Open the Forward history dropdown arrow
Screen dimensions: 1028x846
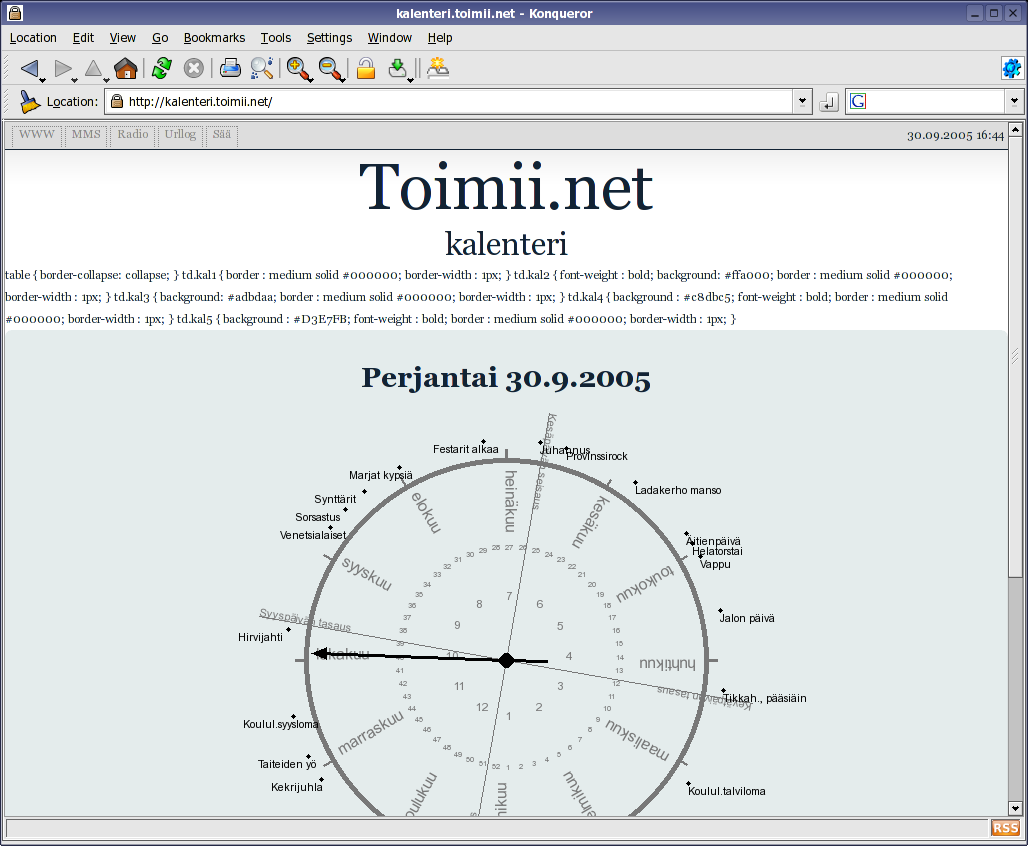click(x=75, y=79)
